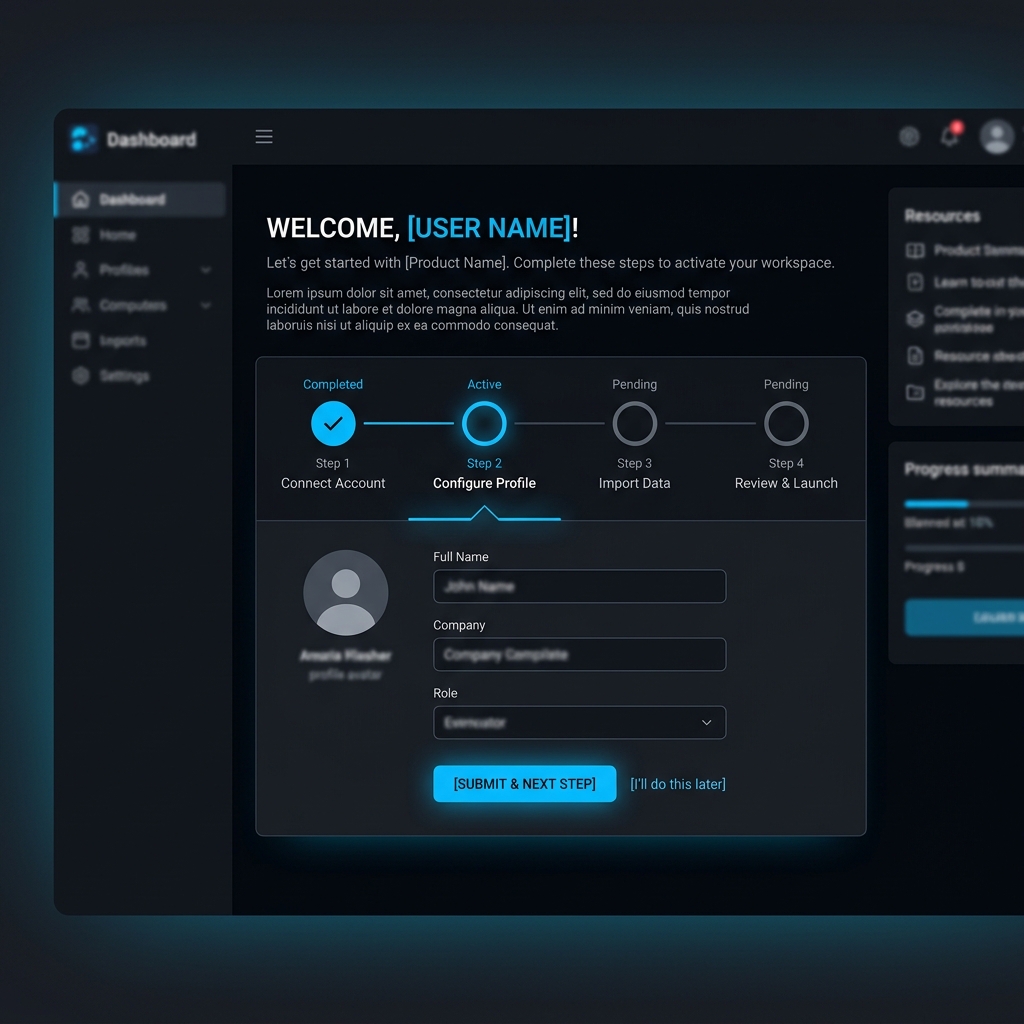Open Settings via the top-right gear icon
1024x1024 pixels.
[909, 136]
